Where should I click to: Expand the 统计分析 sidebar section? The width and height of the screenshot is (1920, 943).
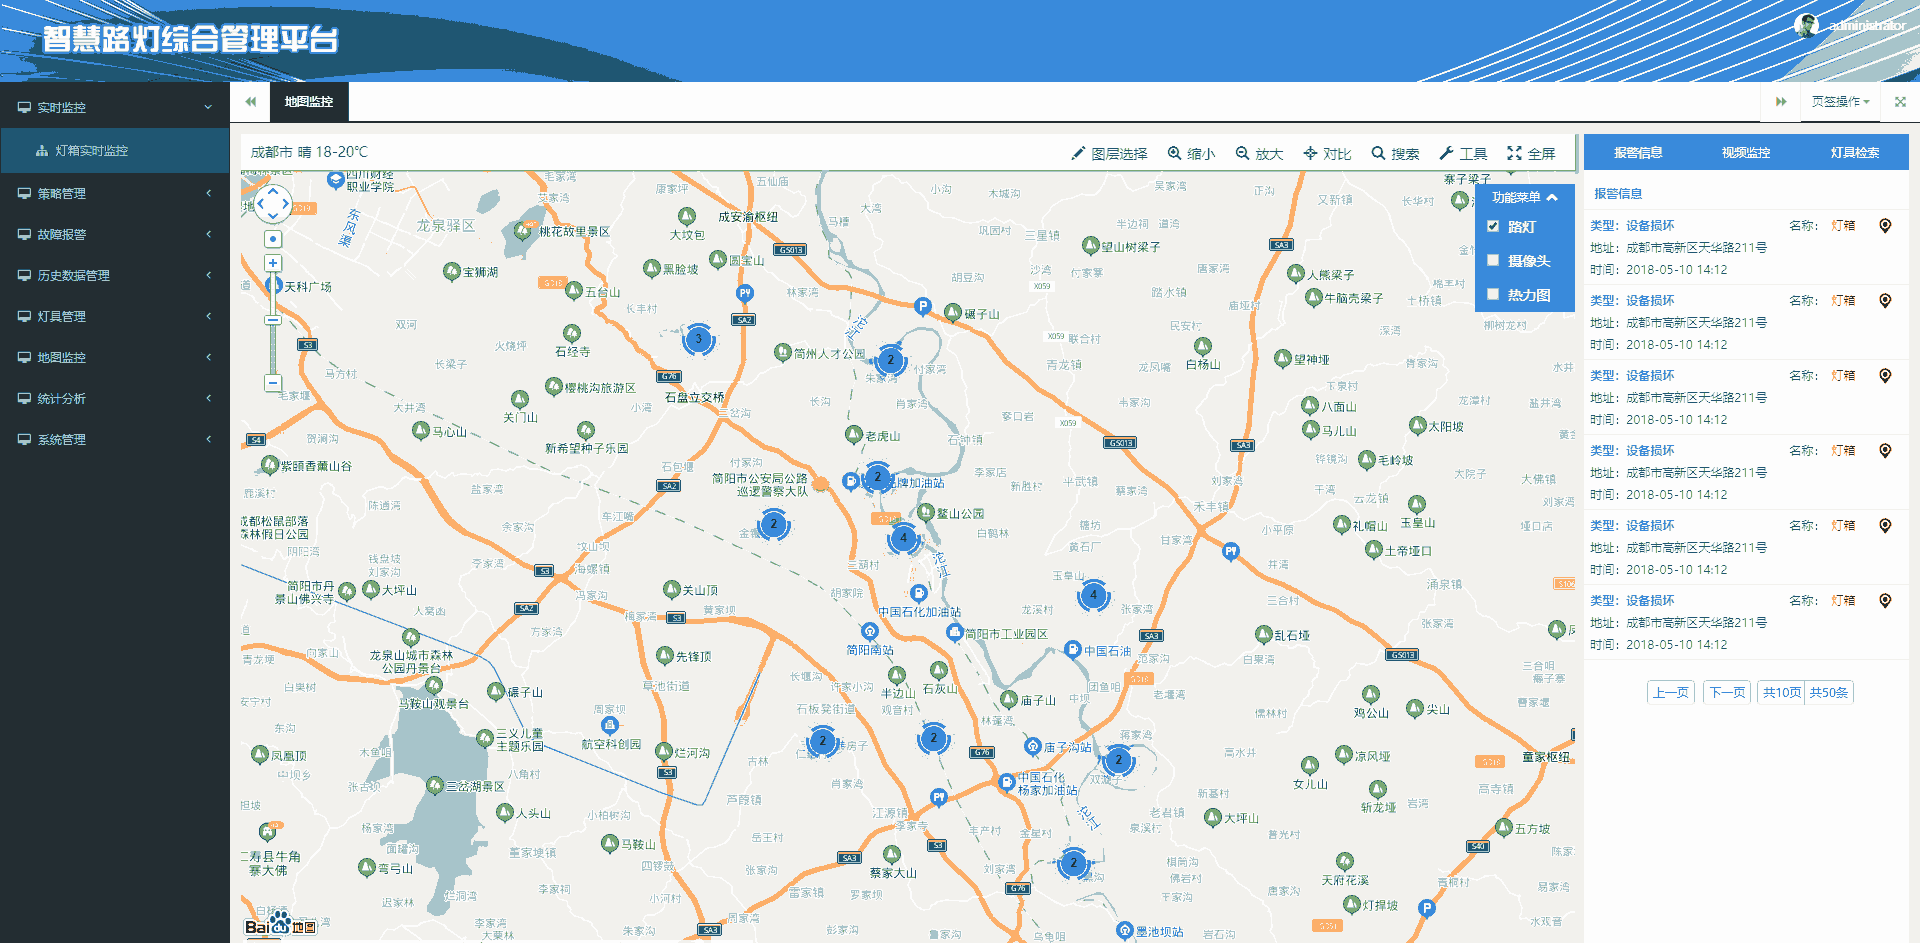tap(115, 398)
